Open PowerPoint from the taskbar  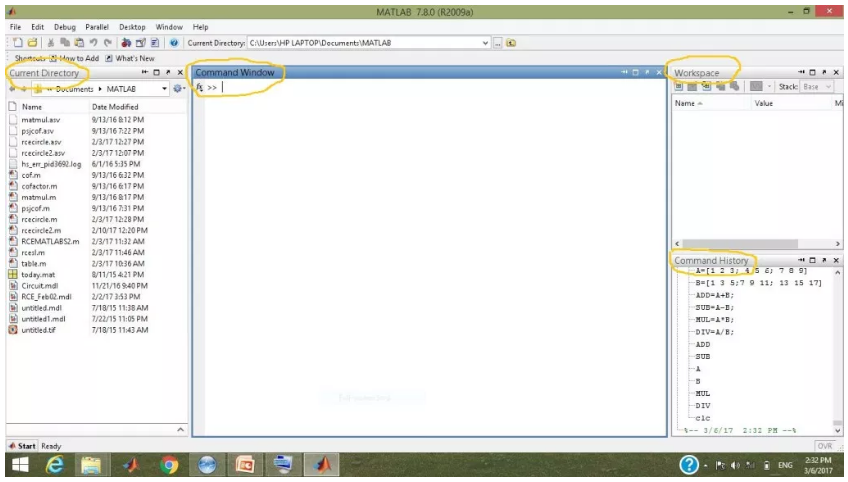pyautogui.click(x=245, y=465)
